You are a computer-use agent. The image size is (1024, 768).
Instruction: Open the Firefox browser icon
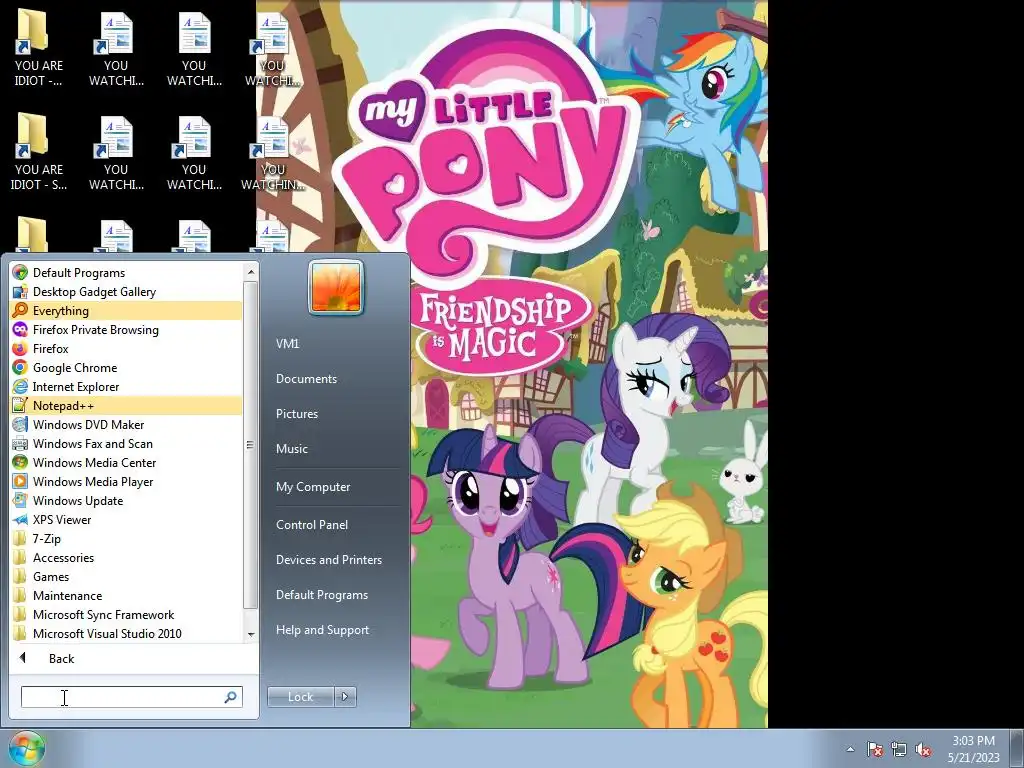pos(20,349)
